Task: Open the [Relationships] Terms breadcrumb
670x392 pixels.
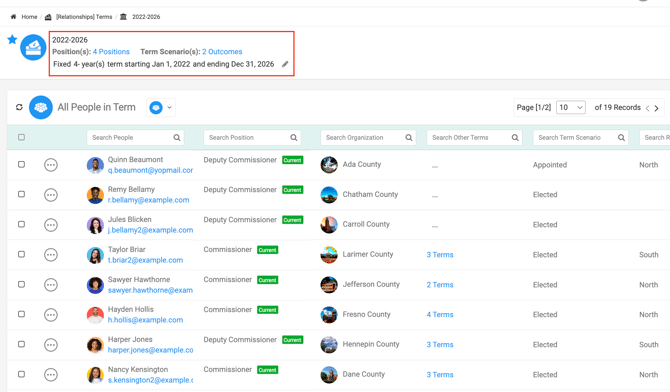Action: [84, 17]
